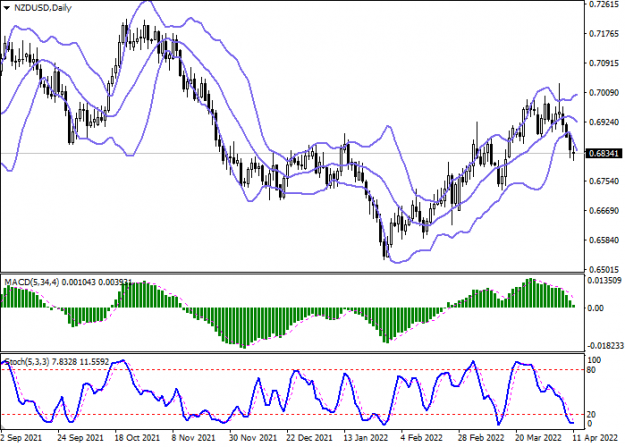
Task: Click the 8 Nov 2021 date label
Action: tap(193, 438)
